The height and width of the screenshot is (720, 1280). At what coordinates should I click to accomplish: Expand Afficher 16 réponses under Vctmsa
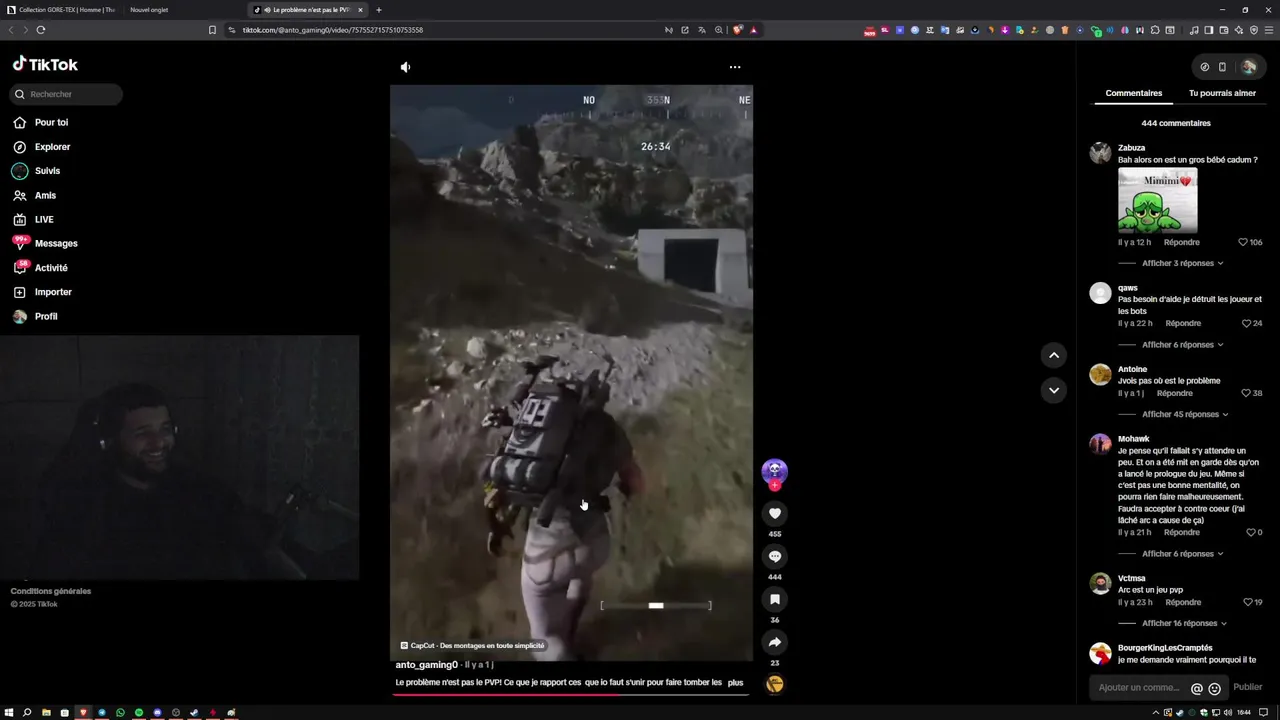click(1185, 623)
